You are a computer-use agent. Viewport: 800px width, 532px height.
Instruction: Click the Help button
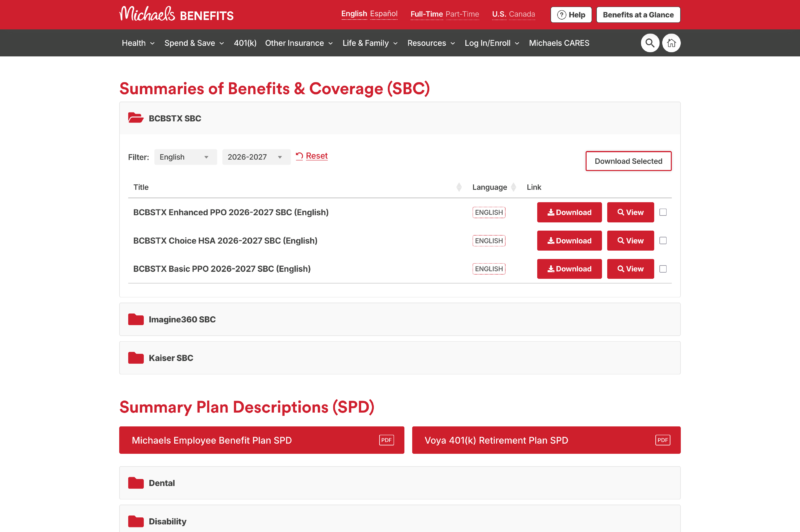(571, 15)
